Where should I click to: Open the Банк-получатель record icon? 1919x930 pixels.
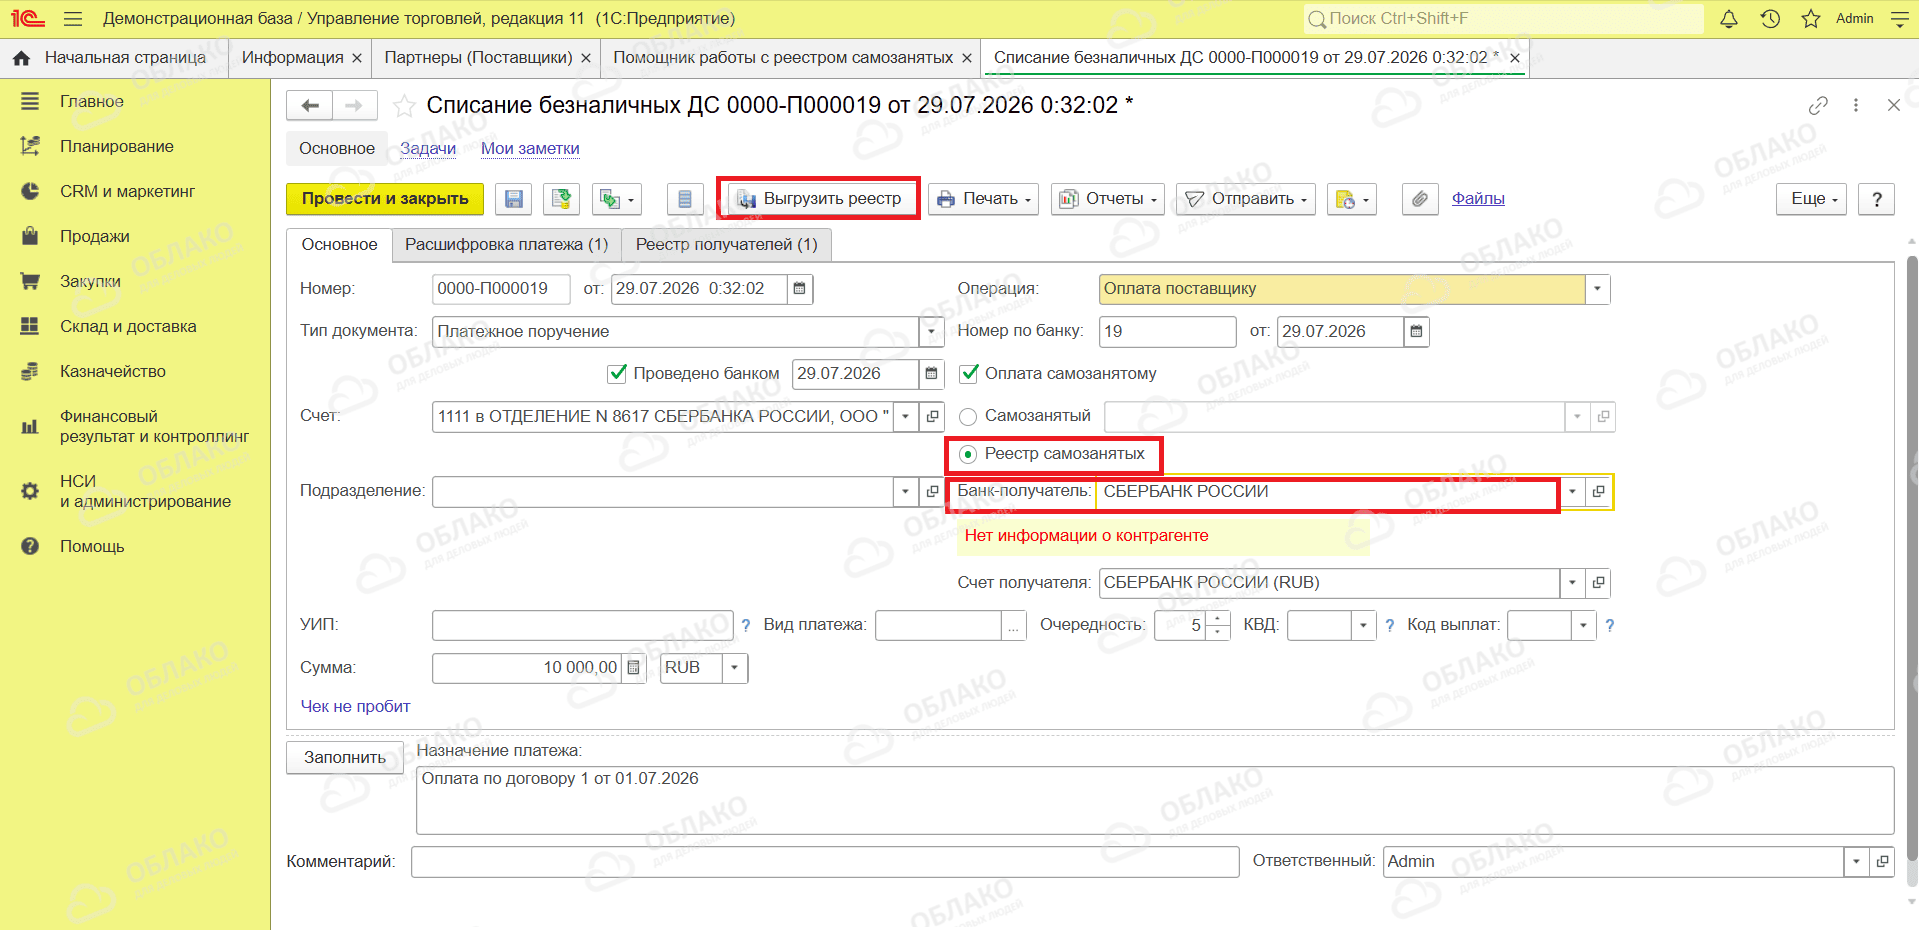coord(1598,492)
